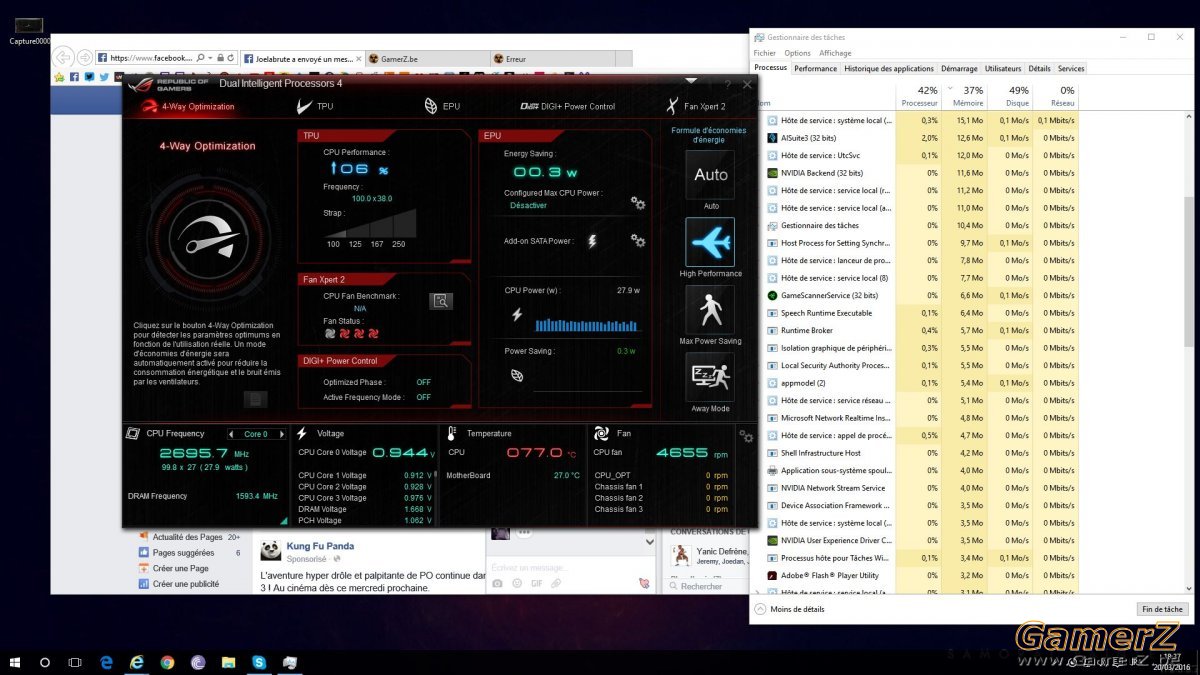Switch to the EPU tab

[442, 106]
